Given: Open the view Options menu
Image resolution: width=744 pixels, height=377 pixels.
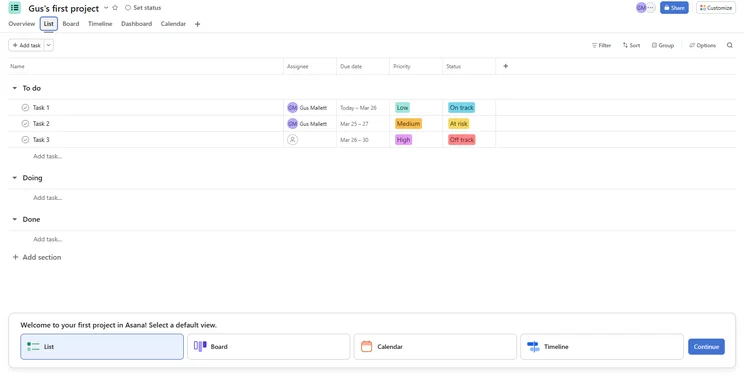Looking at the screenshot, I should point(702,46).
